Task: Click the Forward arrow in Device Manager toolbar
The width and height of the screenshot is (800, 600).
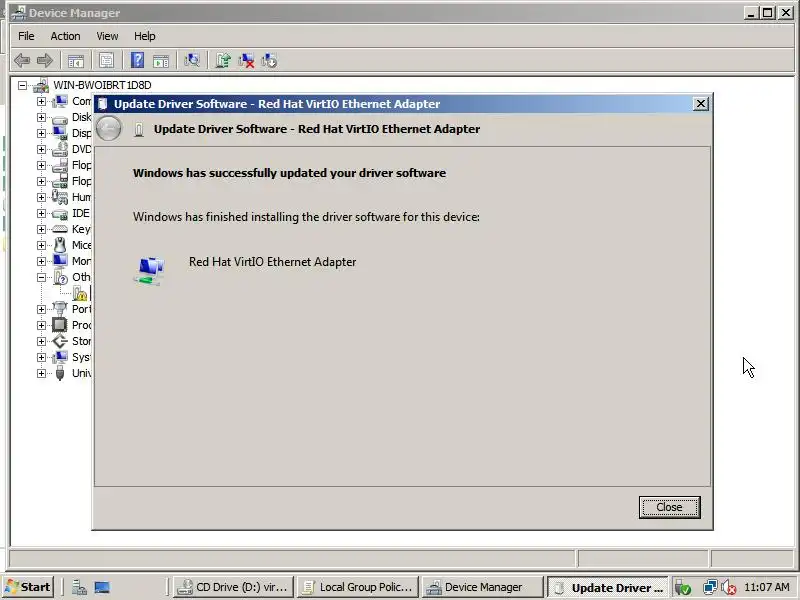Action: 45,61
